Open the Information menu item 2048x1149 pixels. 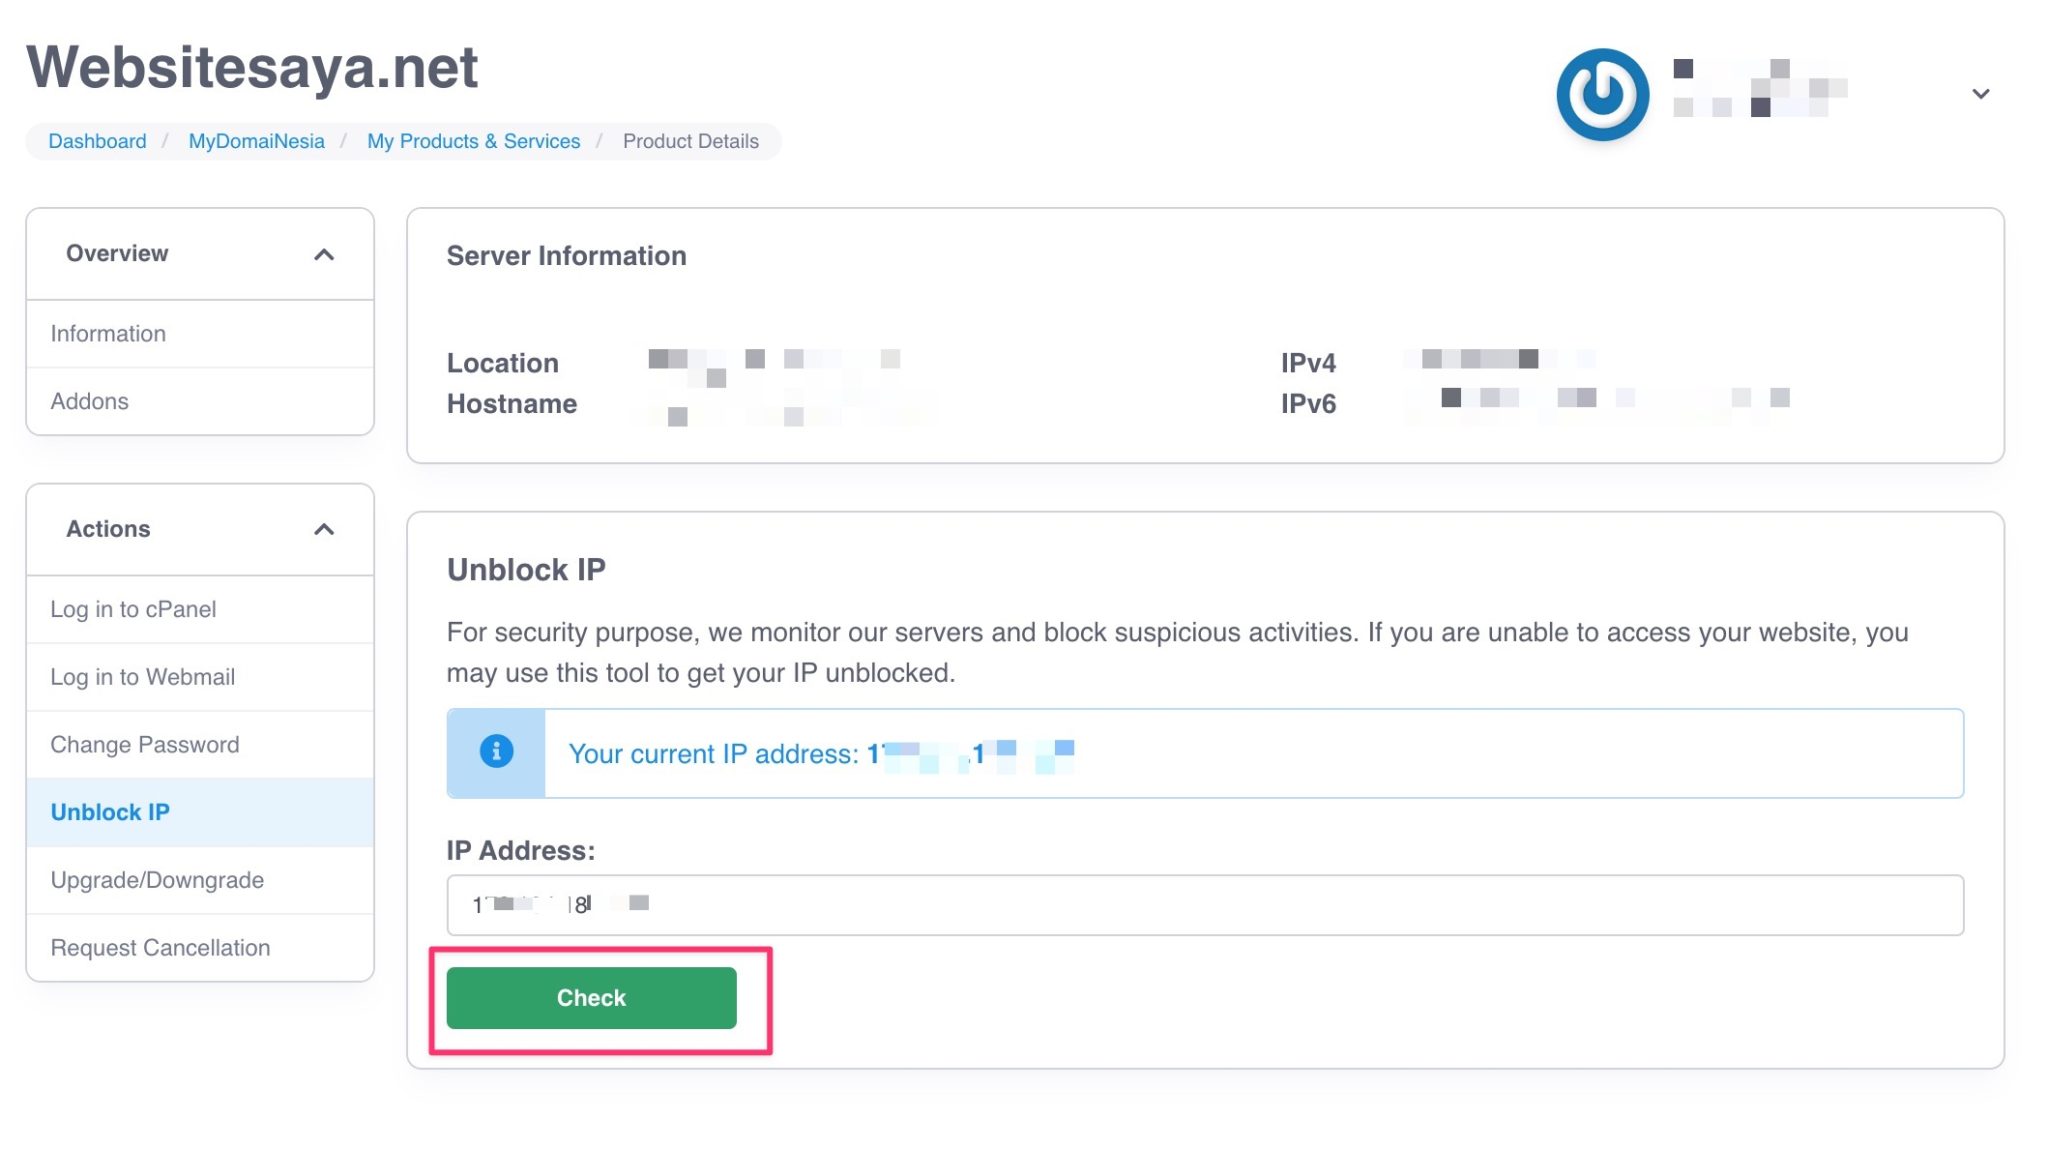pos(108,333)
